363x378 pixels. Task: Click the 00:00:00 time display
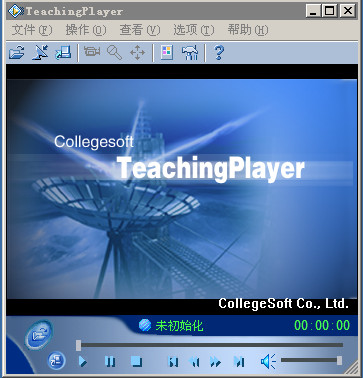pos(322,325)
